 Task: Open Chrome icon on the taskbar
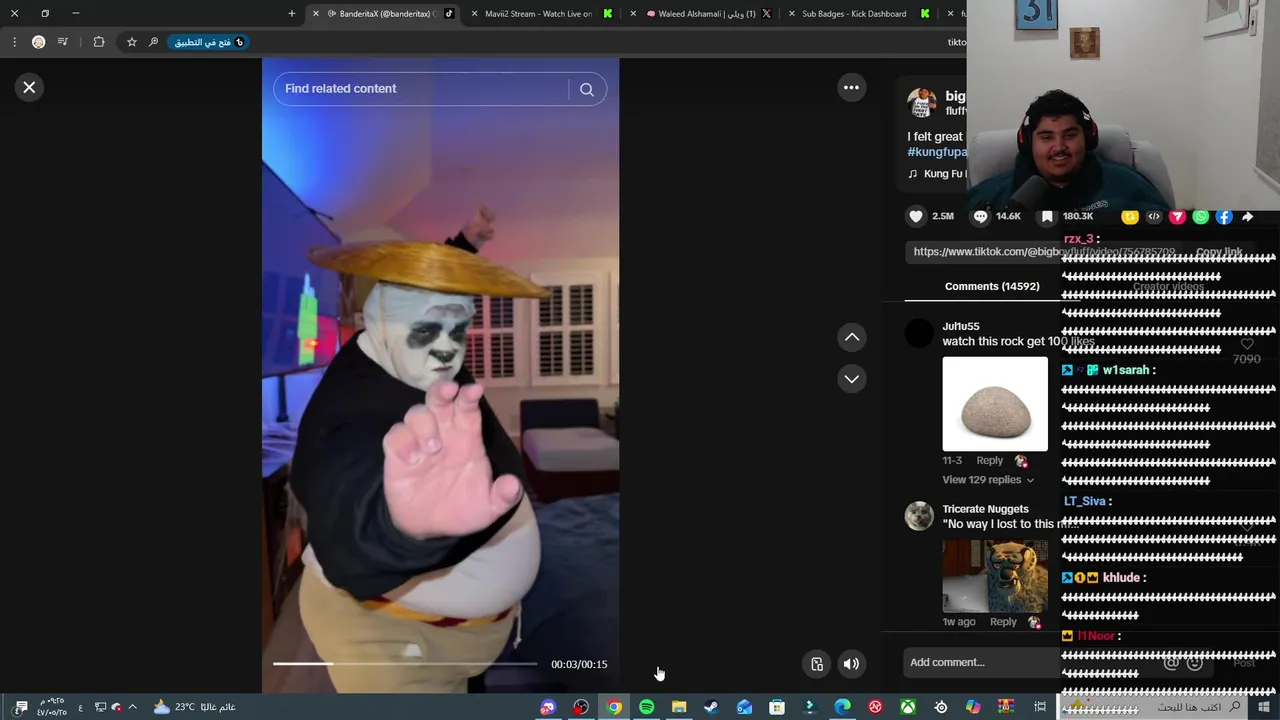coord(614,707)
